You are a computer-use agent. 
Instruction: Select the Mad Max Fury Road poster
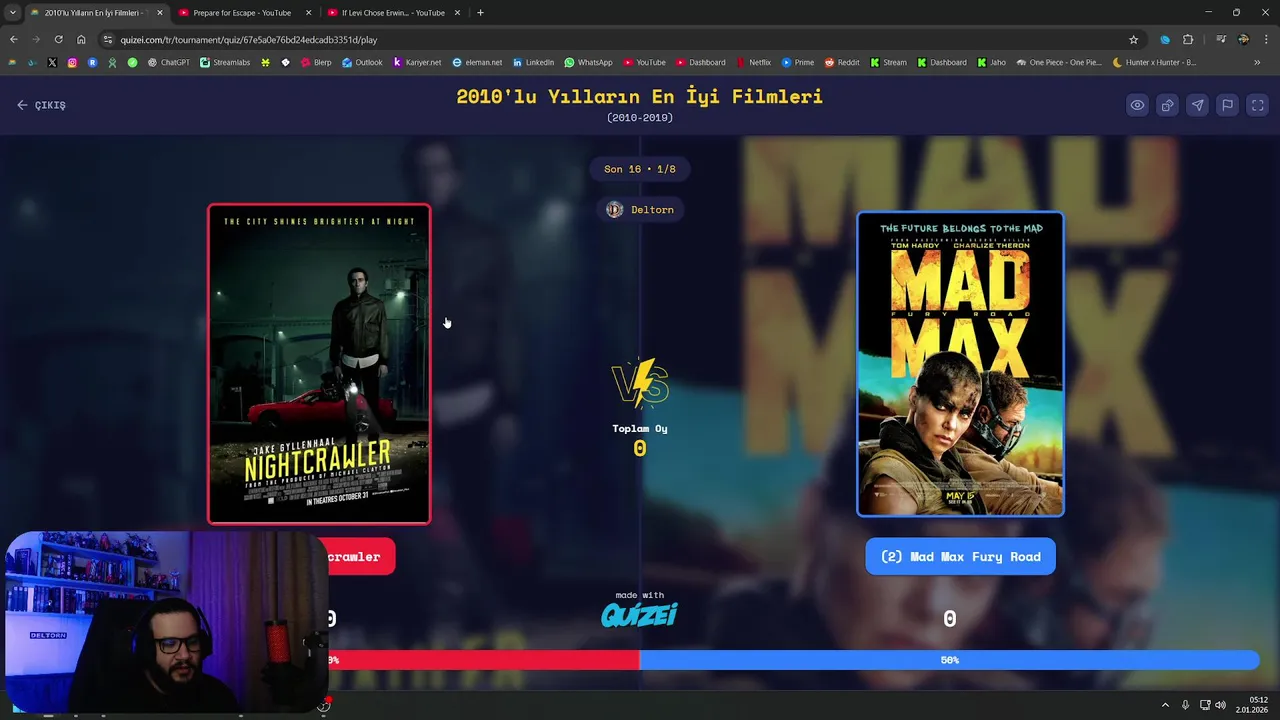(x=960, y=364)
